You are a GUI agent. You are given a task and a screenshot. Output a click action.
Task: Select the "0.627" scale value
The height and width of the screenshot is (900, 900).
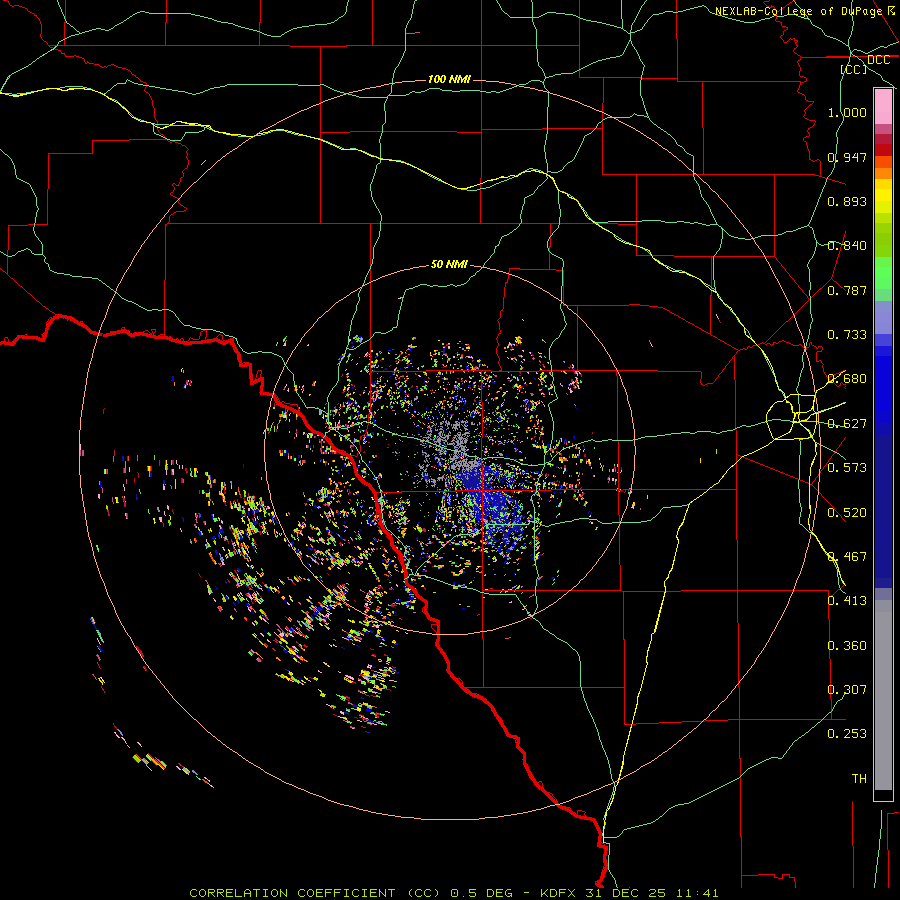tap(847, 424)
